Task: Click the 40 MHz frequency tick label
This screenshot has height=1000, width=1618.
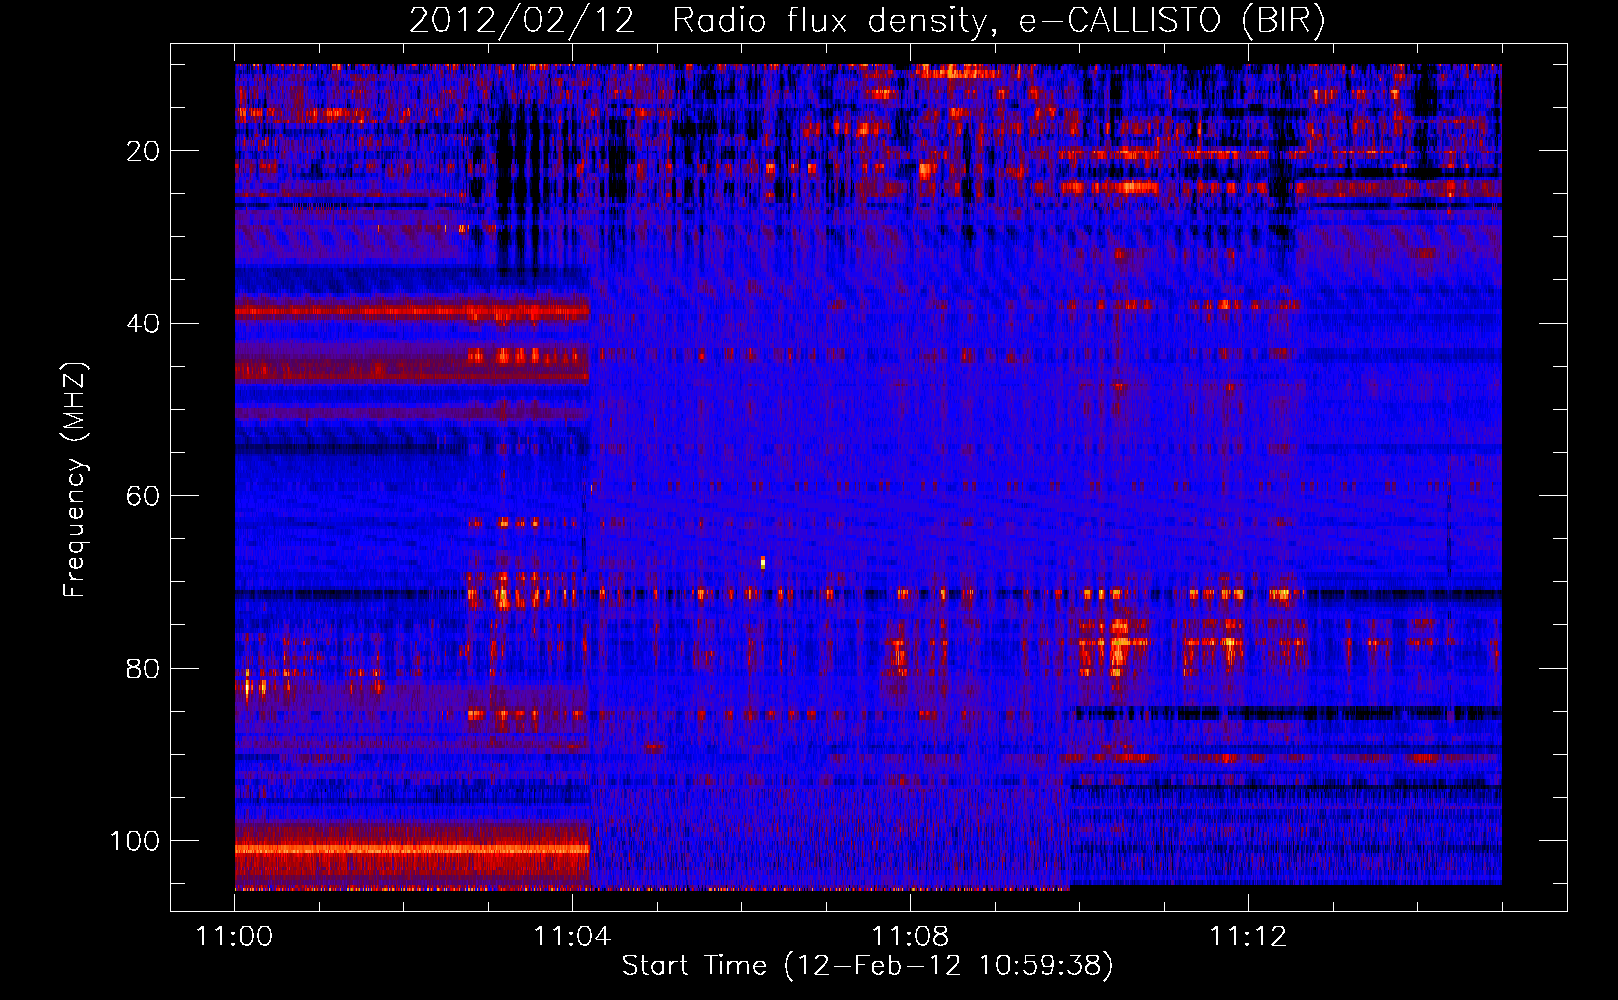Action: point(144,323)
